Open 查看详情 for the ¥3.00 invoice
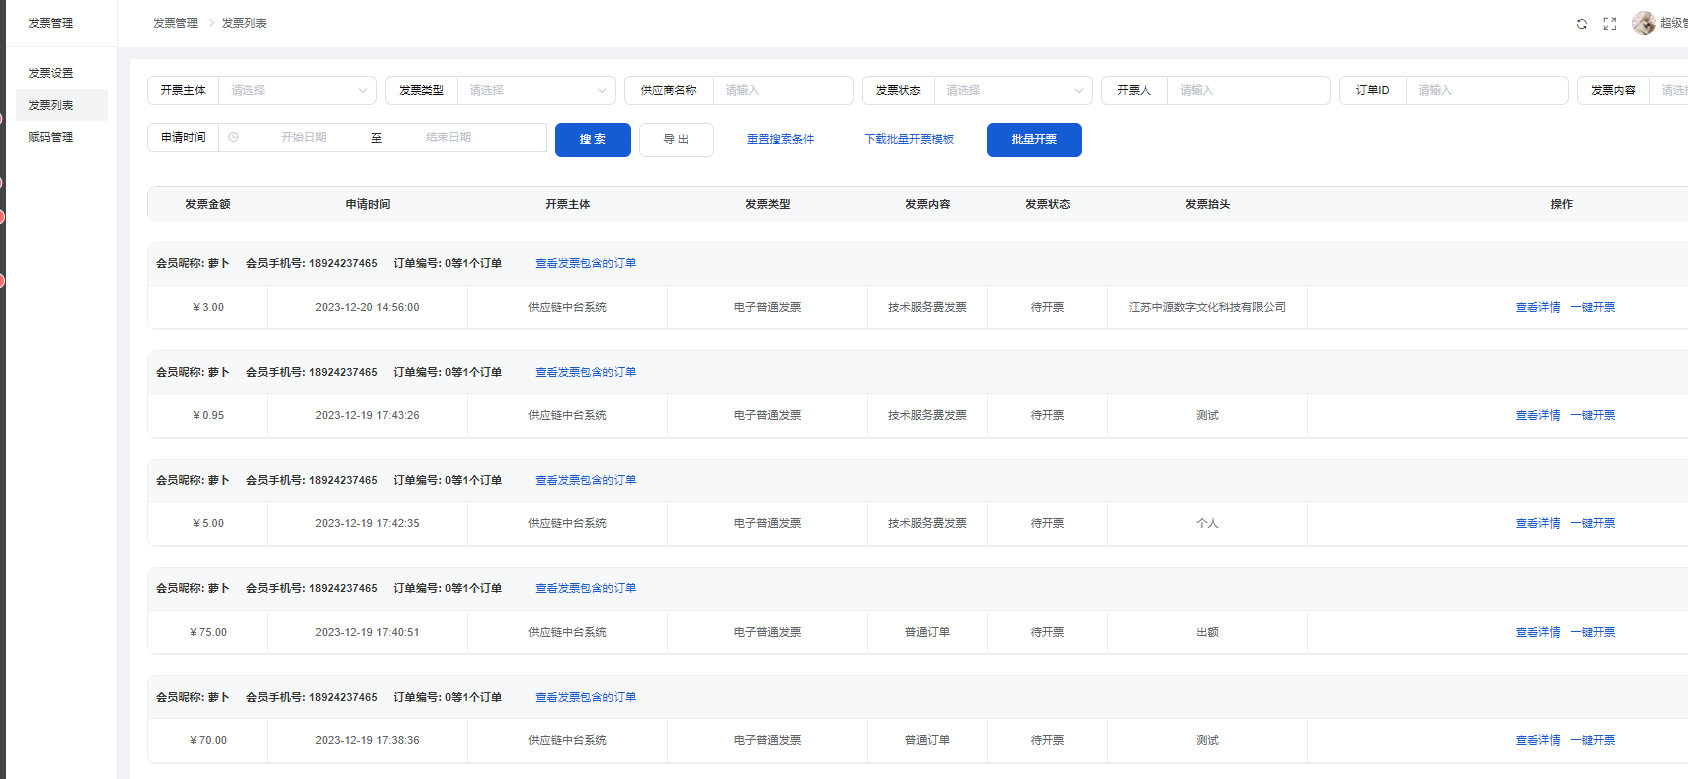 (1537, 308)
